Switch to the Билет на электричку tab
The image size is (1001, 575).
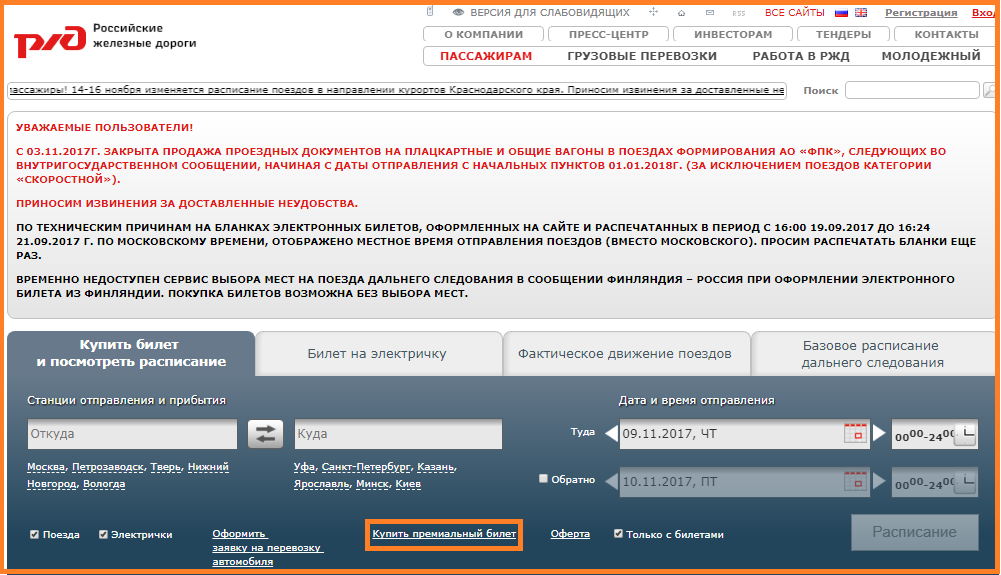tap(377, 354)
